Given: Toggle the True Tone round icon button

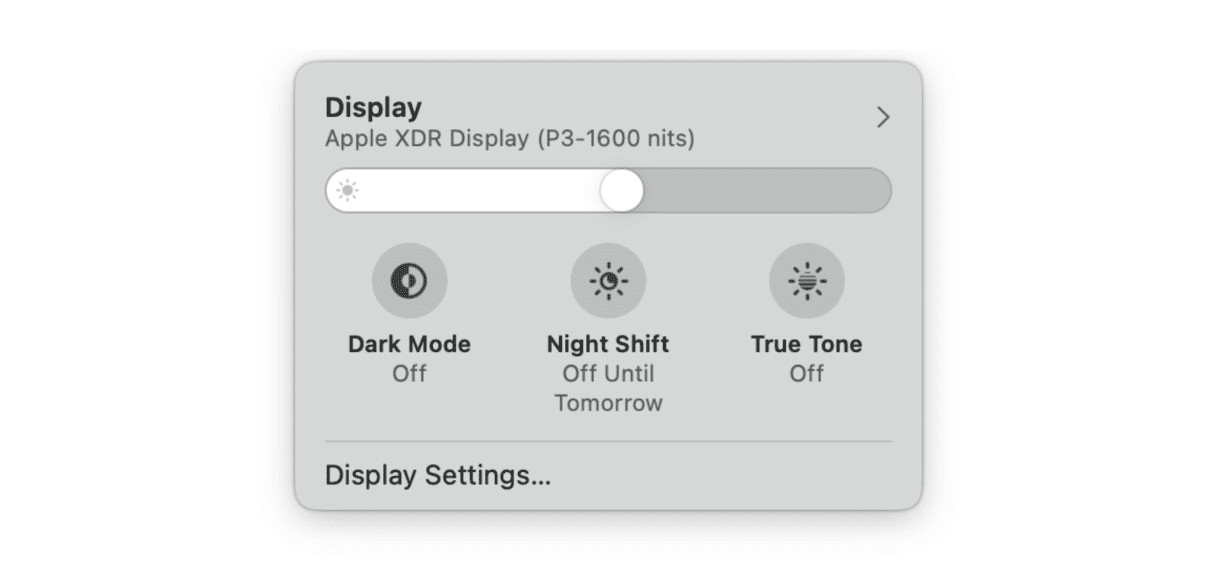Looking at the screenshot, I should click(806, 281).
